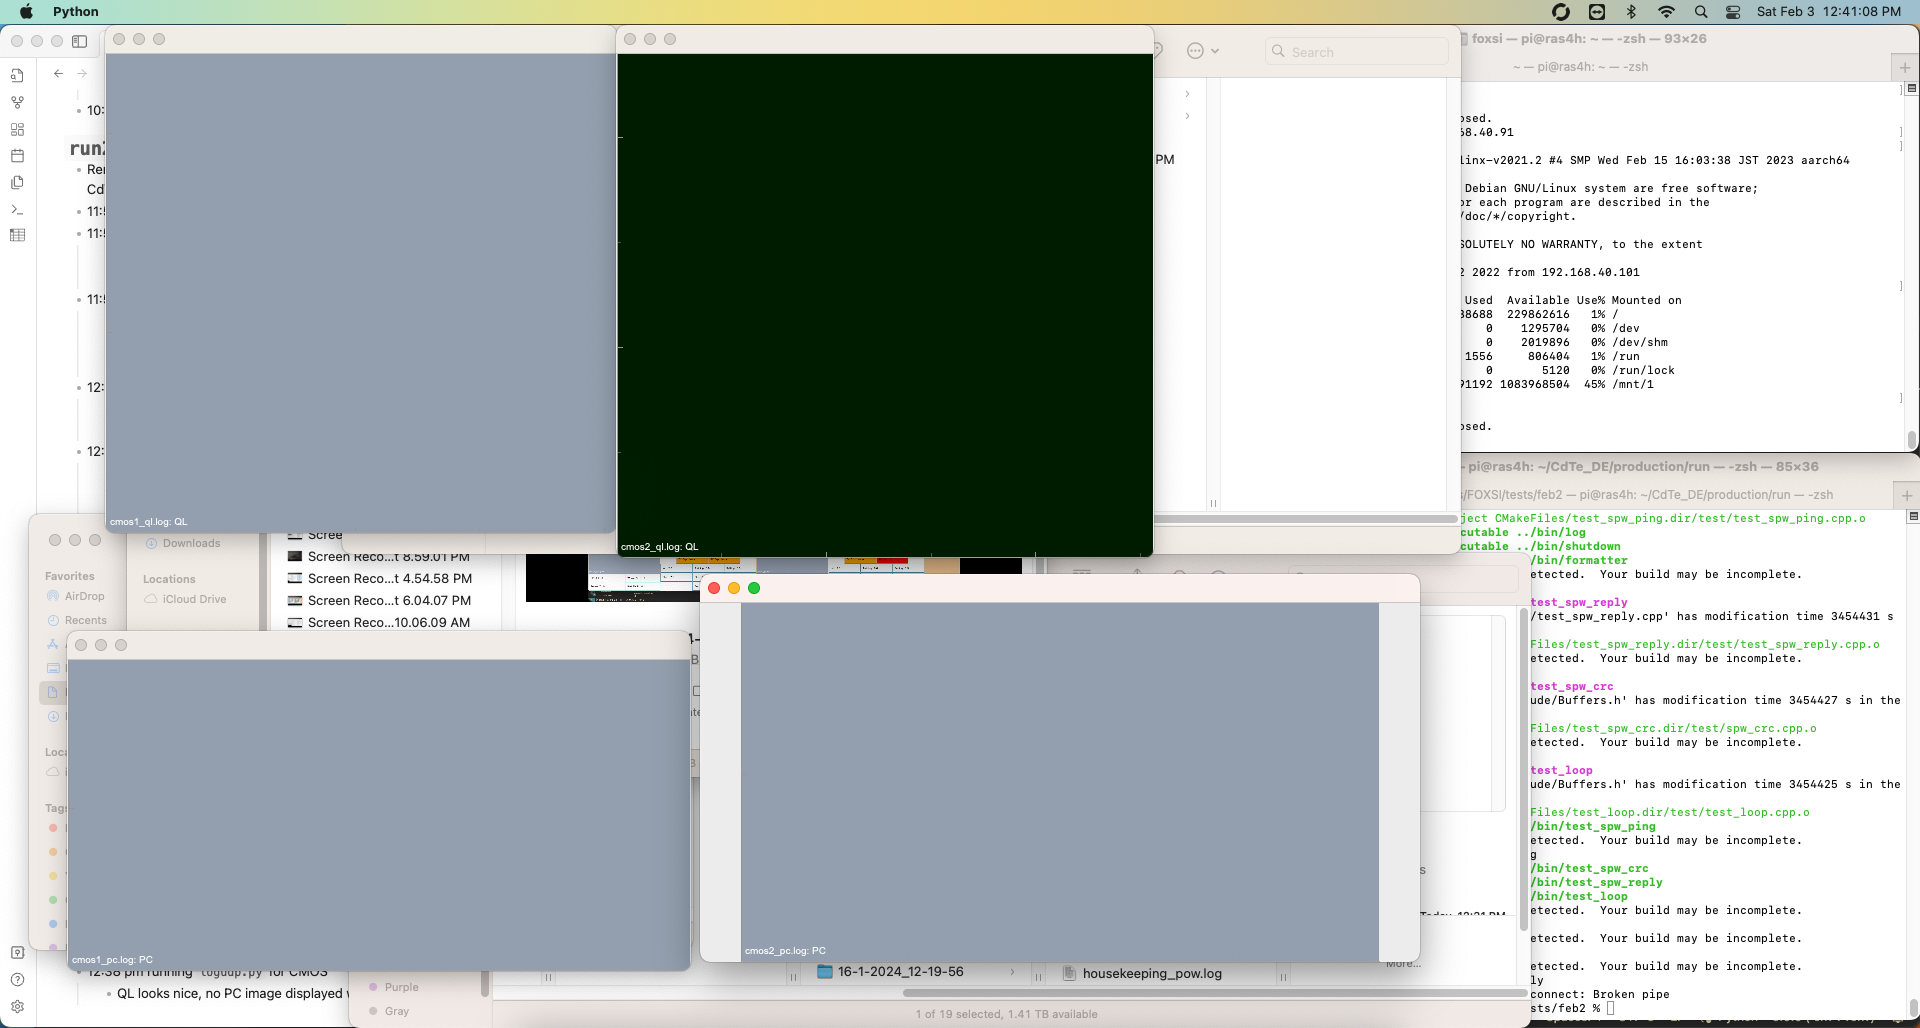The height and width of the screenshot is (1028, 1920).
Task: Navigate back with the left arrow
Action: (x=58, y=73)
